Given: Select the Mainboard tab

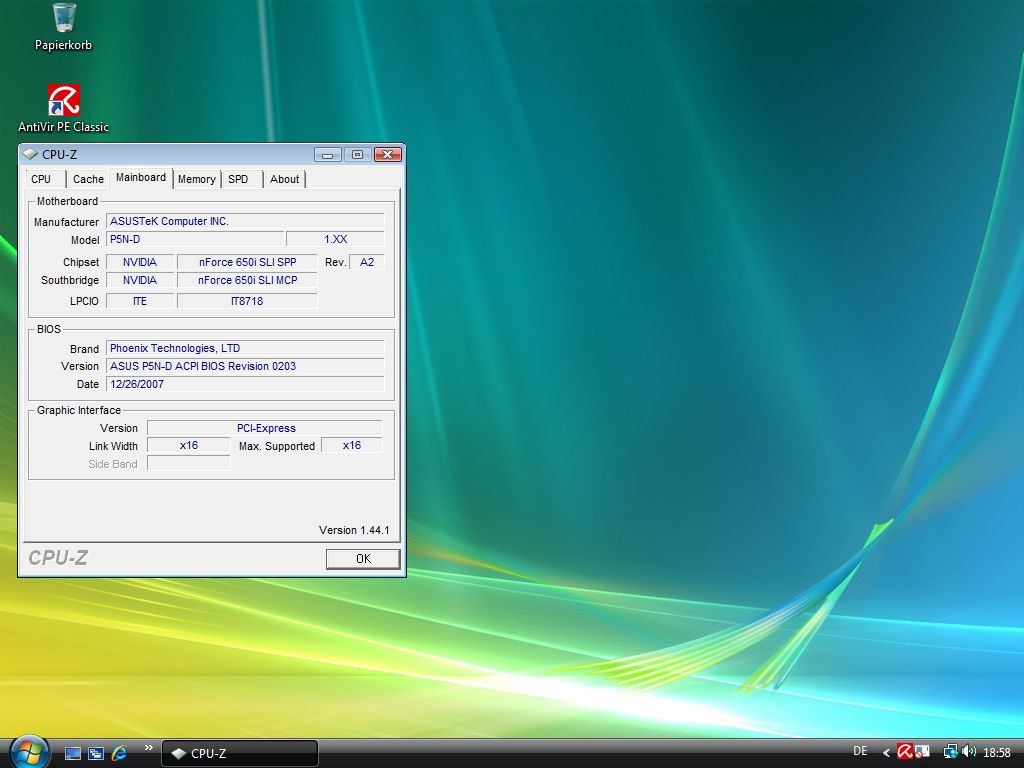Looking at the screenshot, I should (140, 178).
